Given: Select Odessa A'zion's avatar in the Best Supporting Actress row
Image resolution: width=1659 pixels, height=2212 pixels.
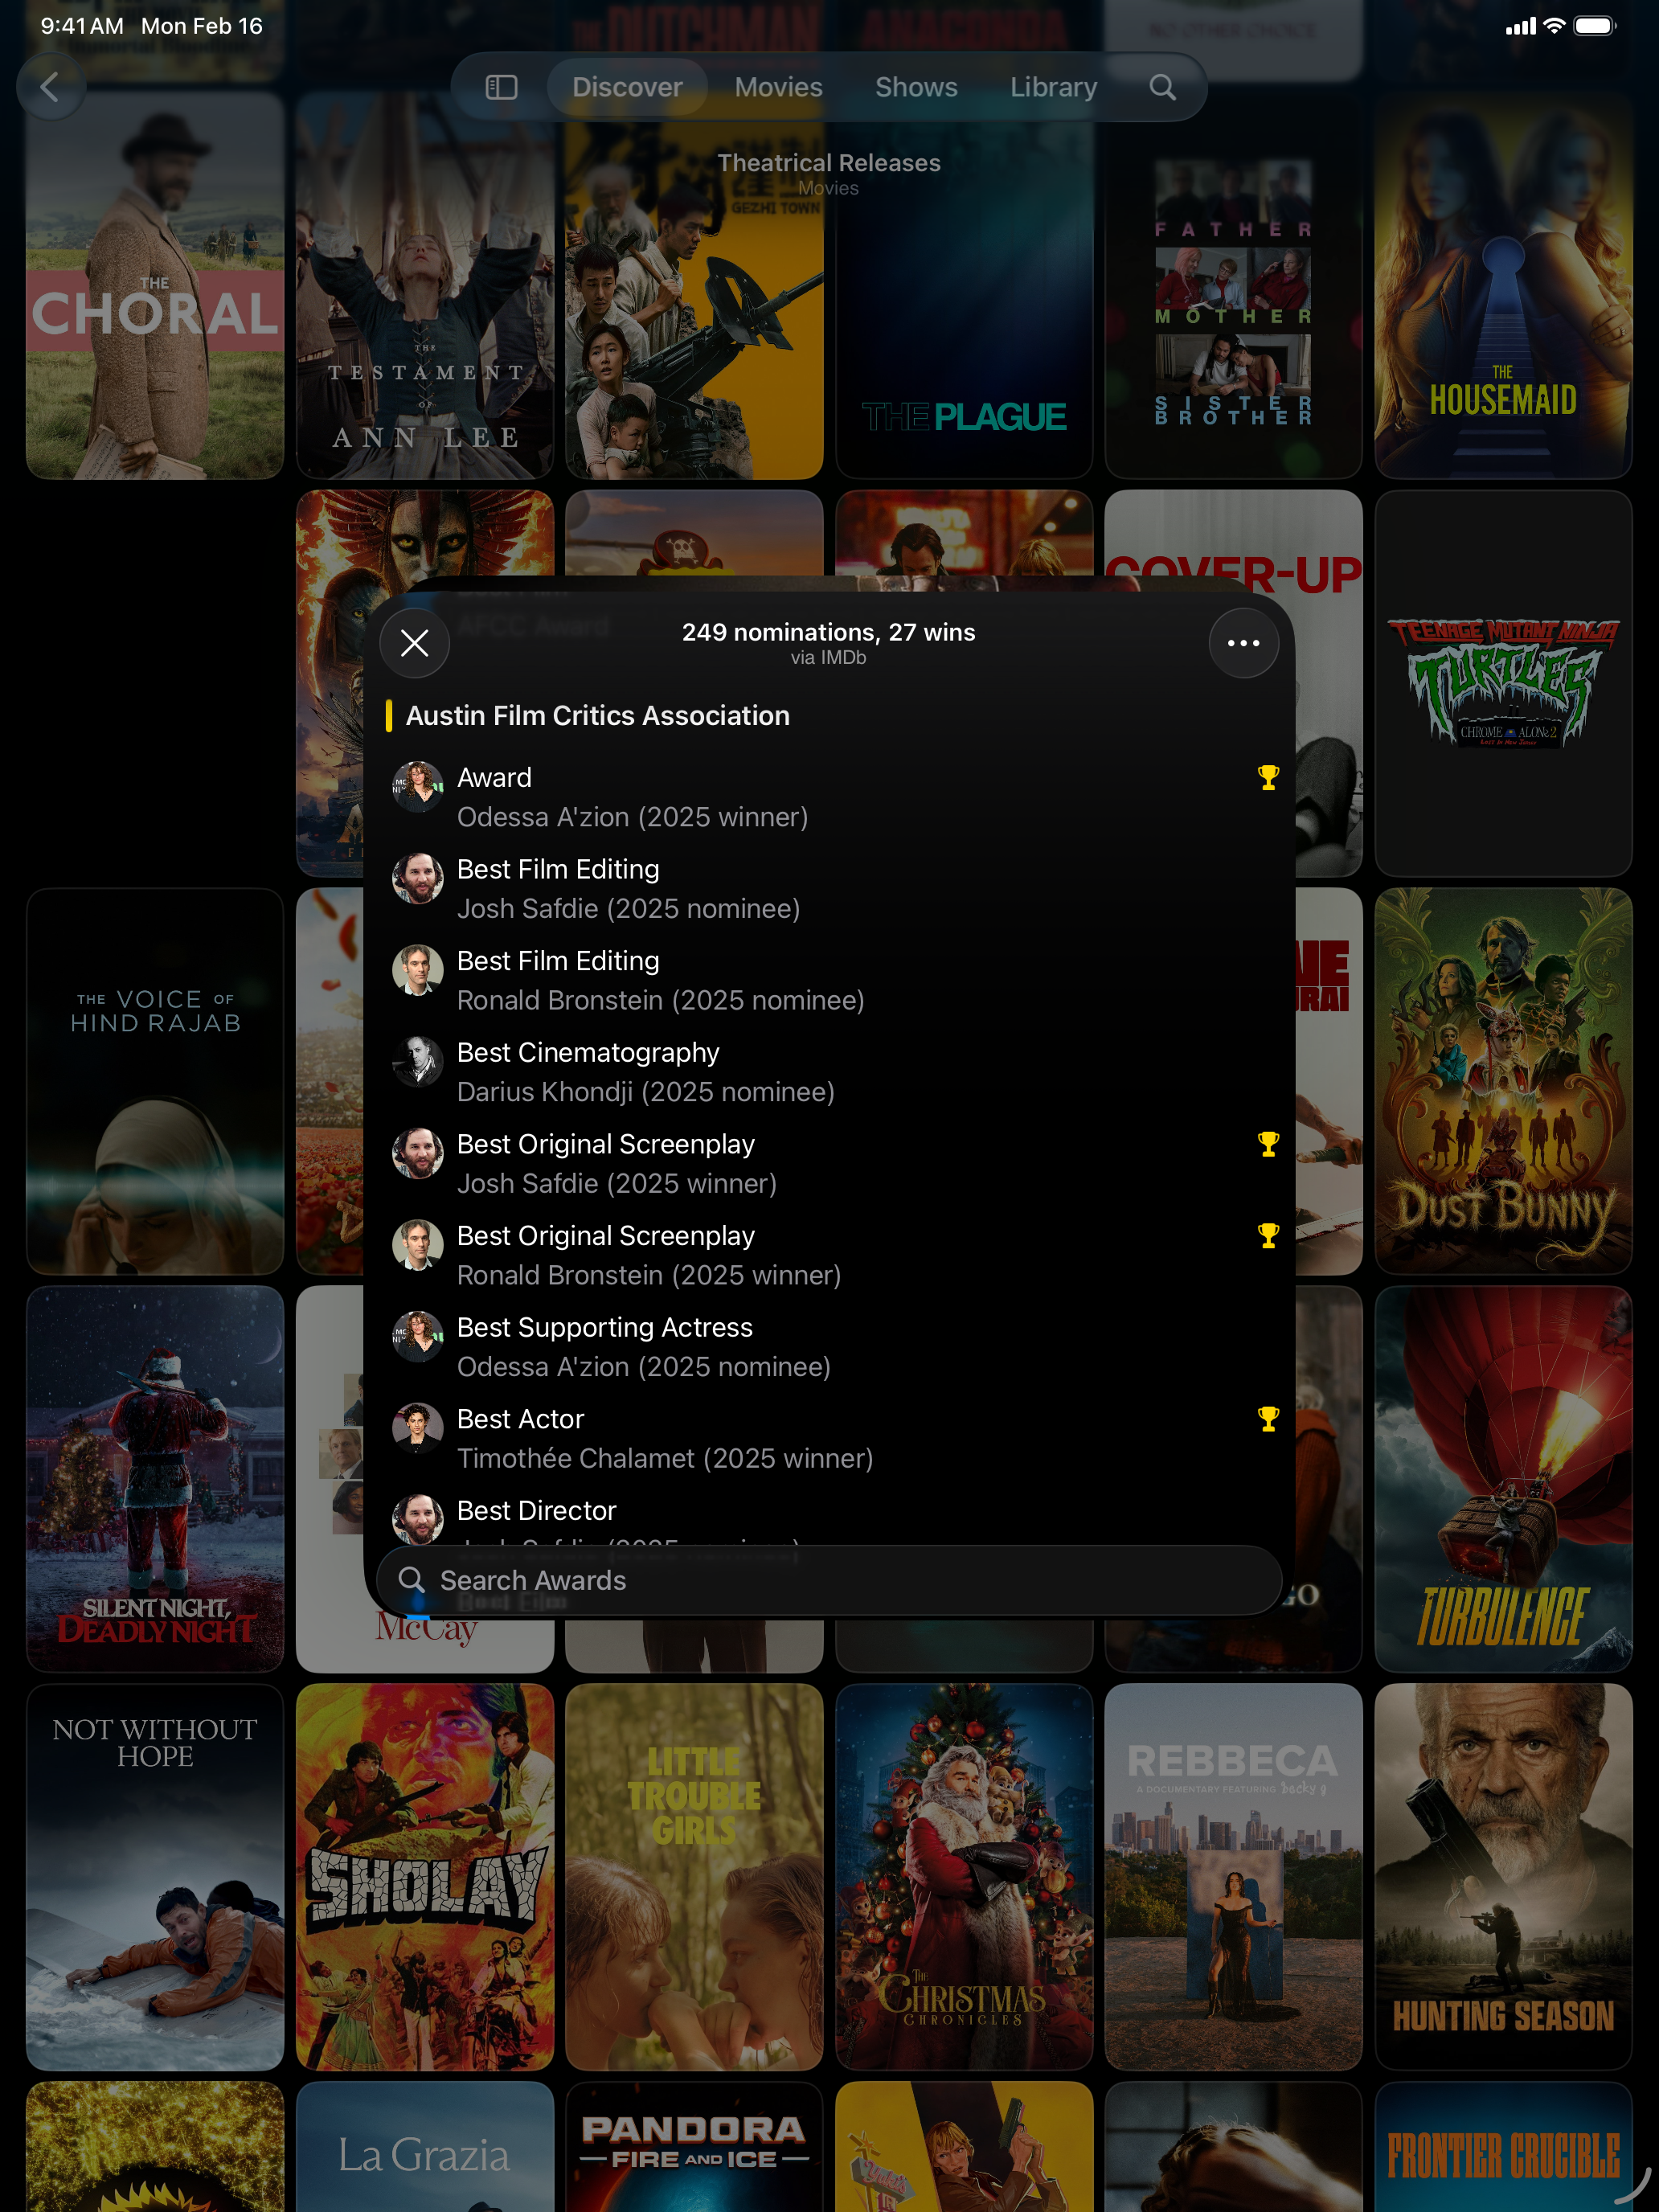Looking at the screenshot, I should 418,1337.
